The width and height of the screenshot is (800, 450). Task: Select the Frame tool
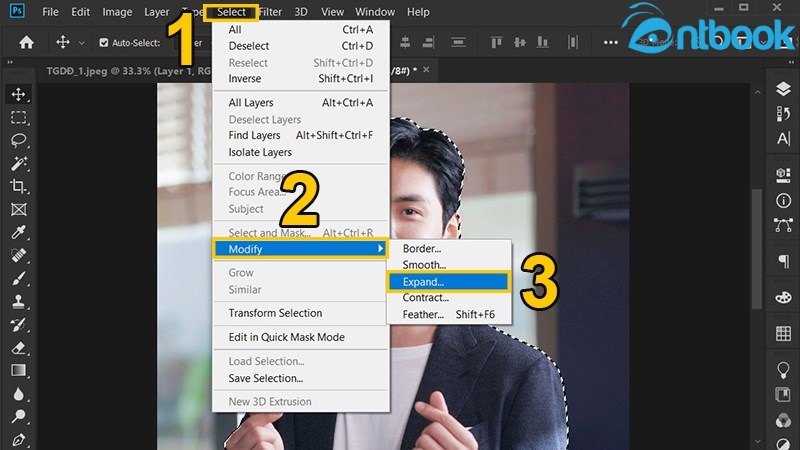19,209
